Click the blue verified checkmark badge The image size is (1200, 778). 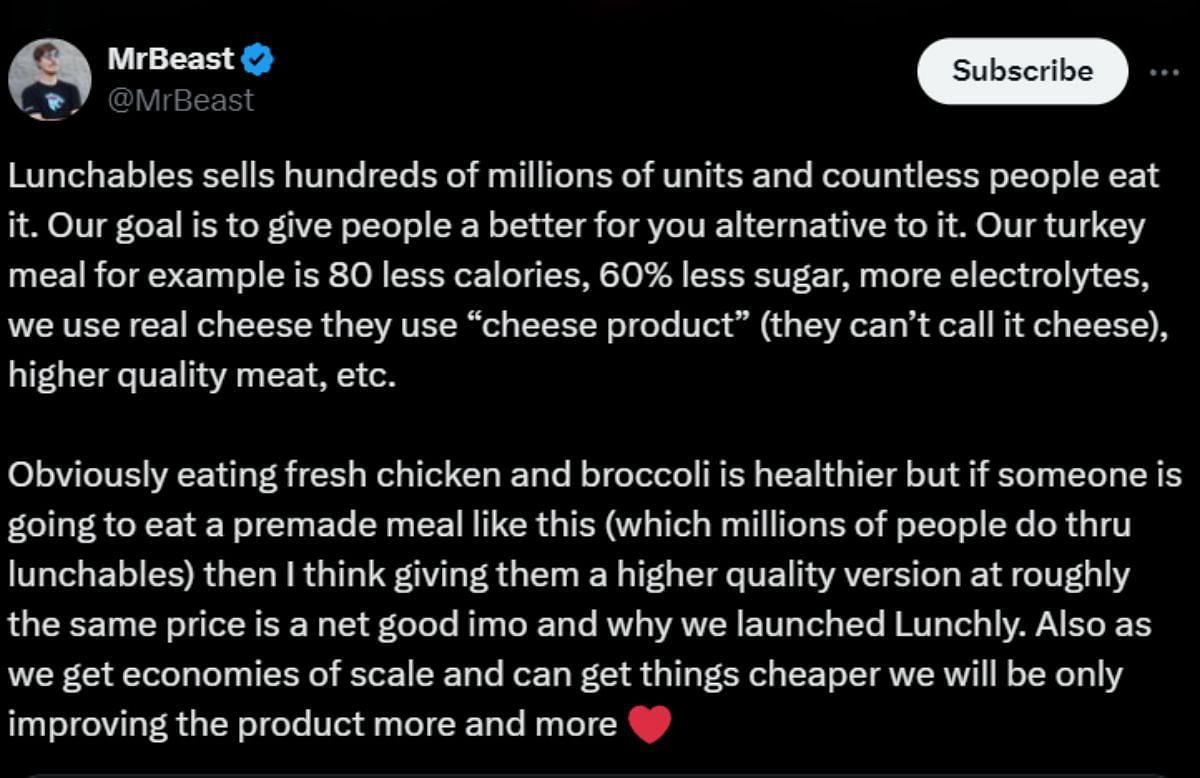pos(259,60)
